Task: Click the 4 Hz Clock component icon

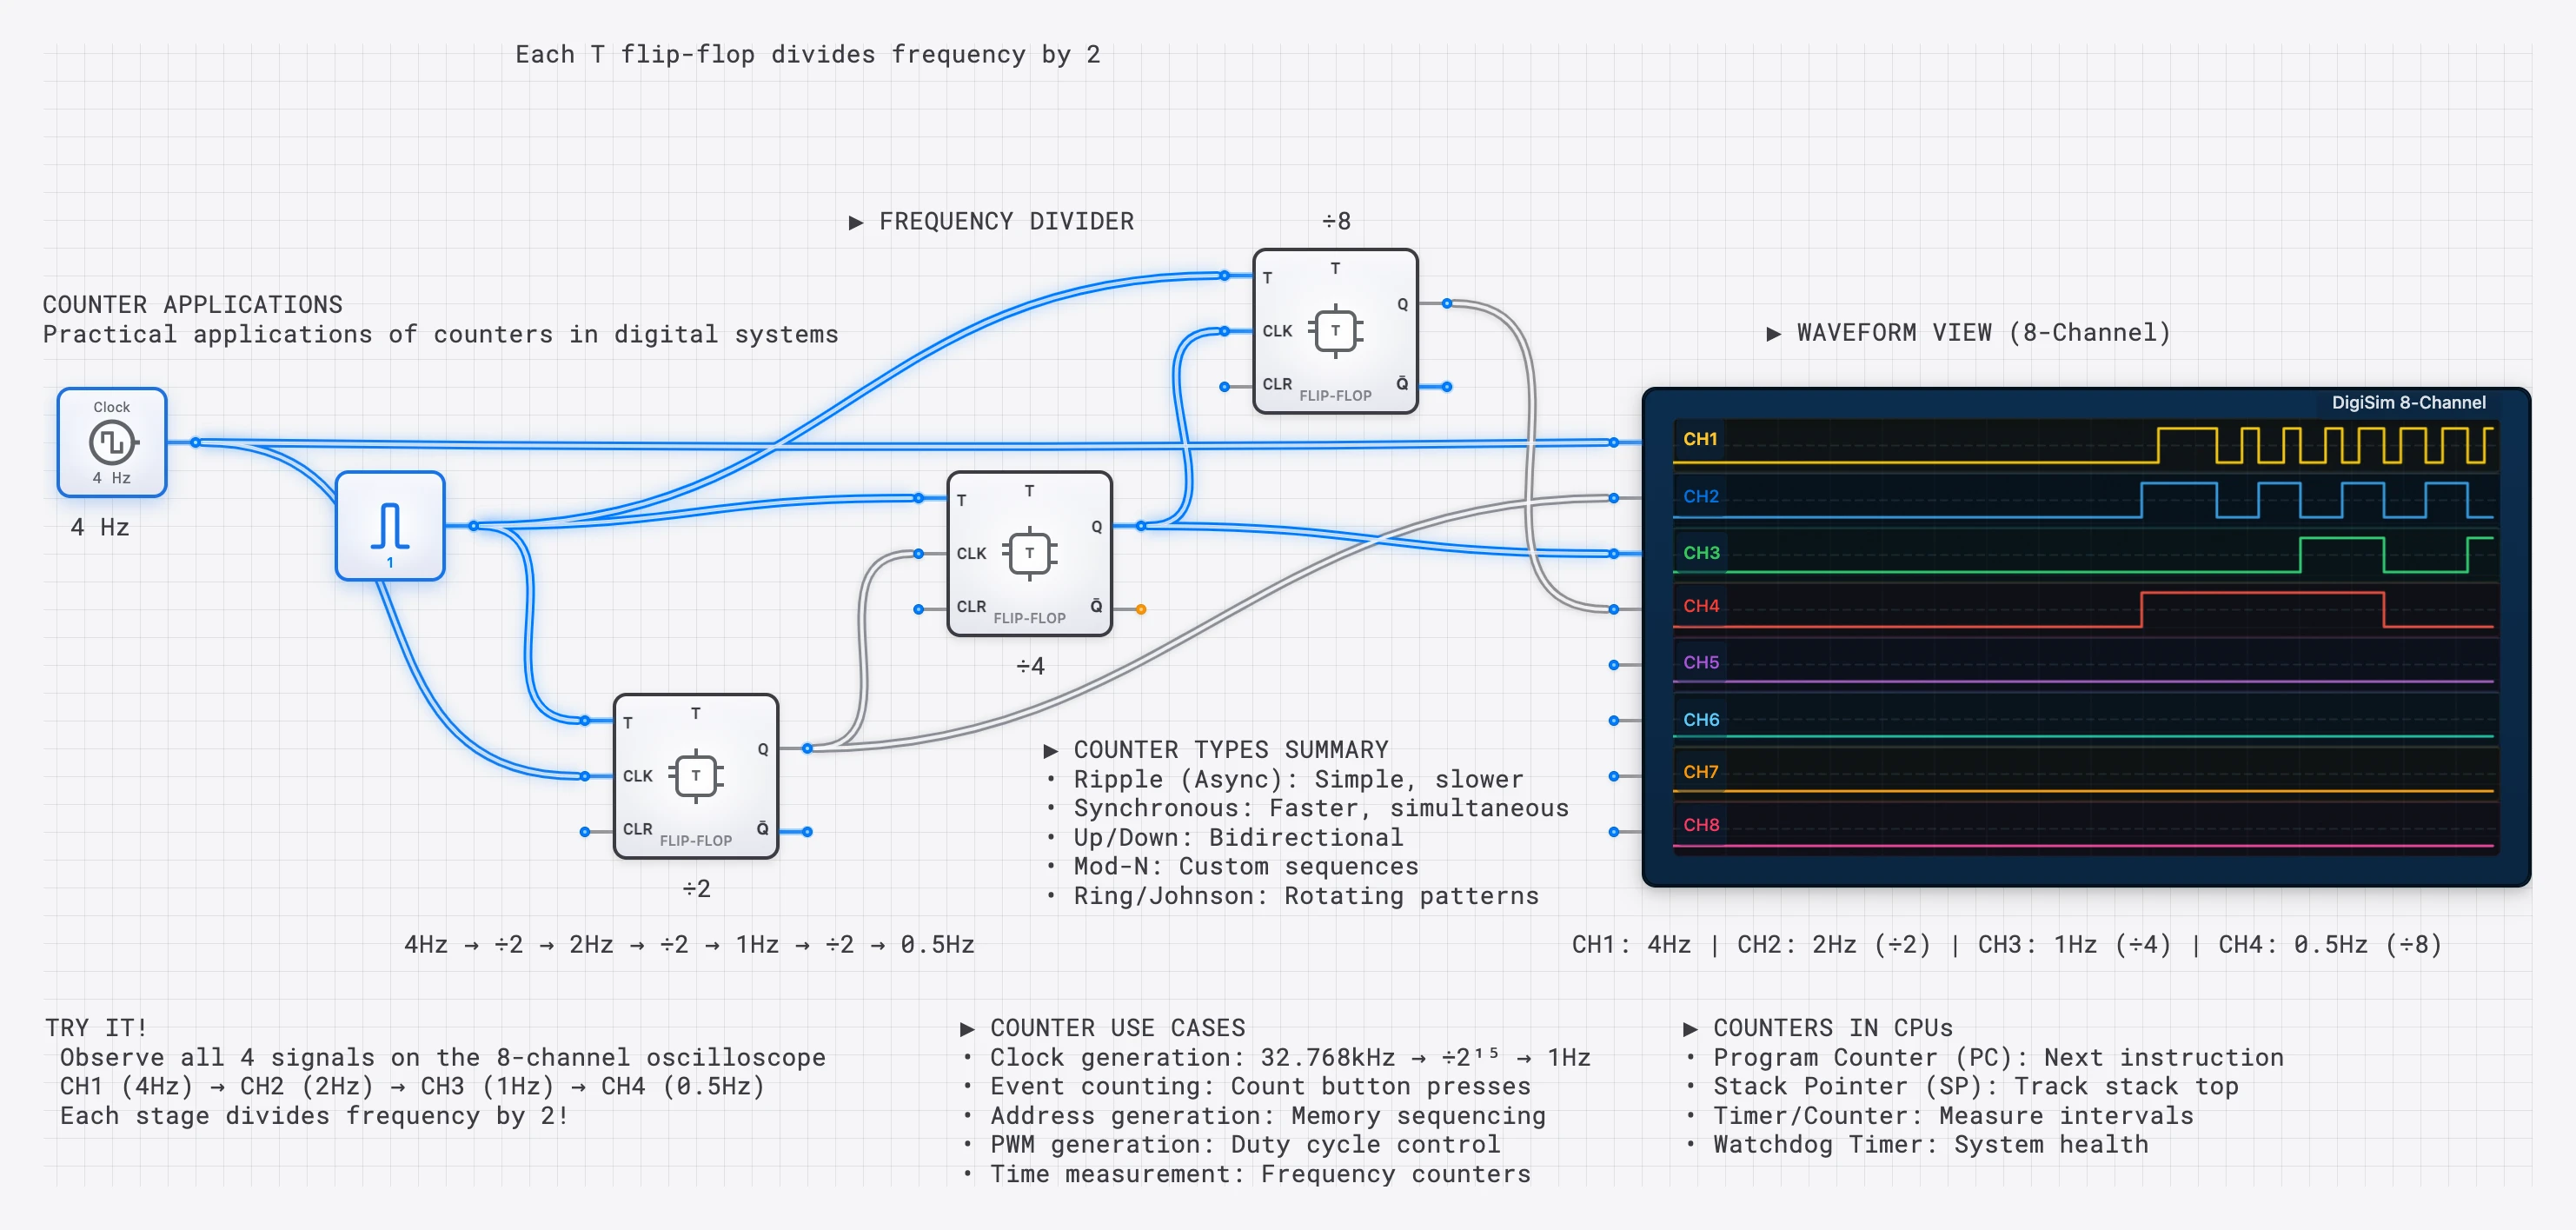Action: pos(111,442)
